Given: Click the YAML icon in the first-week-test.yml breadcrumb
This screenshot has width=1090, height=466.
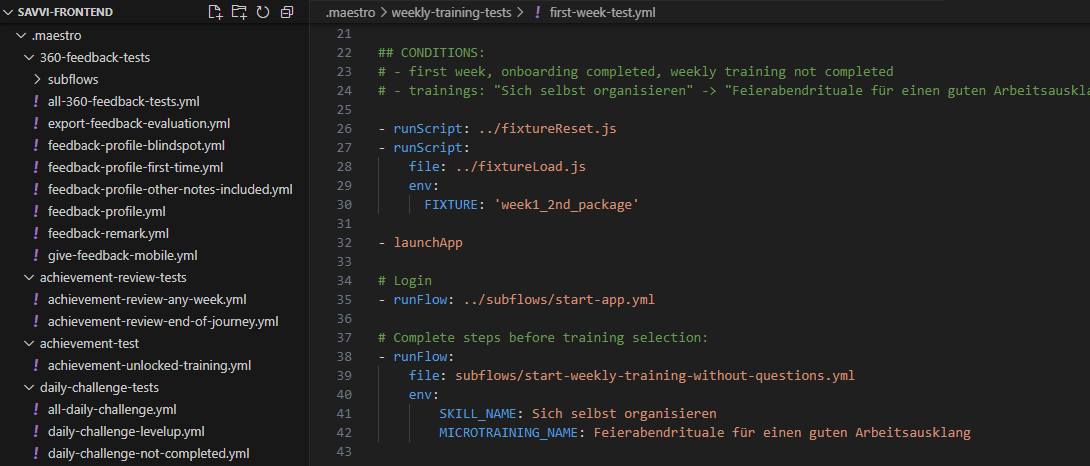Looking at the screenshot, I should tap(539, 13).
